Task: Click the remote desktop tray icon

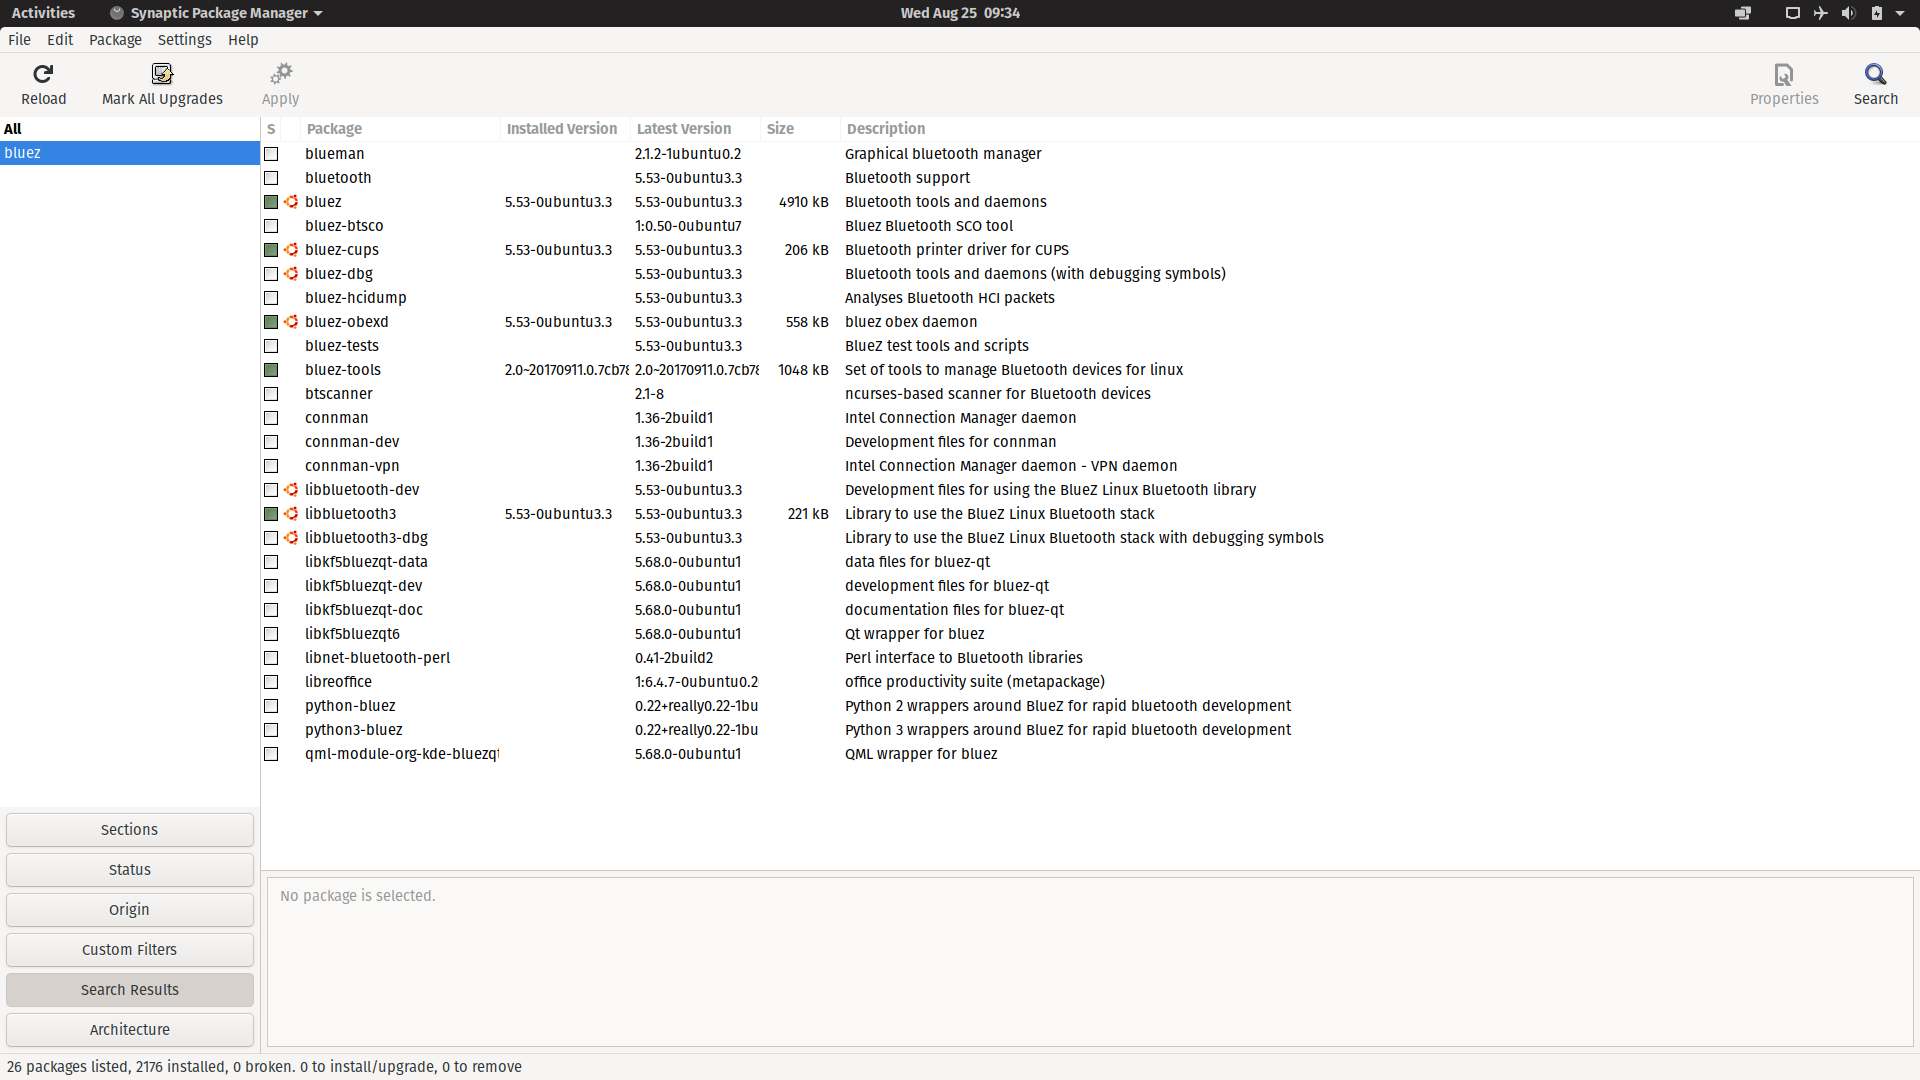Action: click(x=1743, y=13)
